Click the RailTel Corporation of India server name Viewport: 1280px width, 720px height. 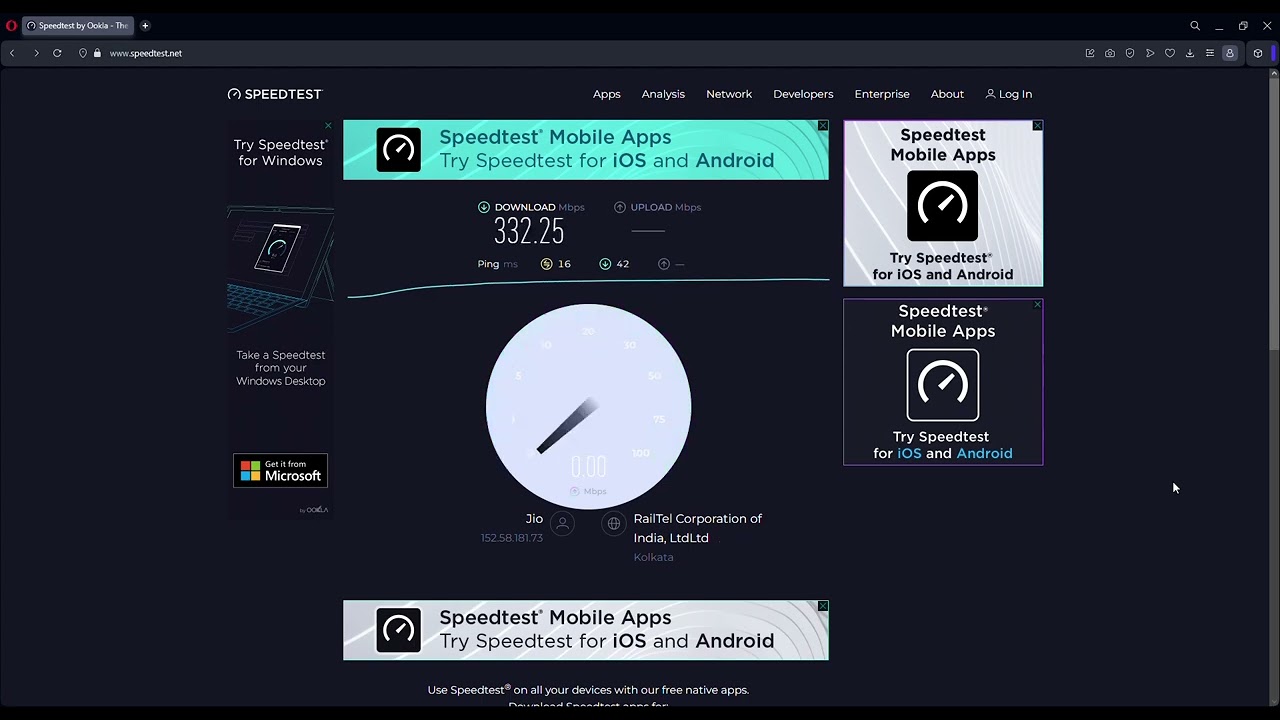tap(698, 528)
